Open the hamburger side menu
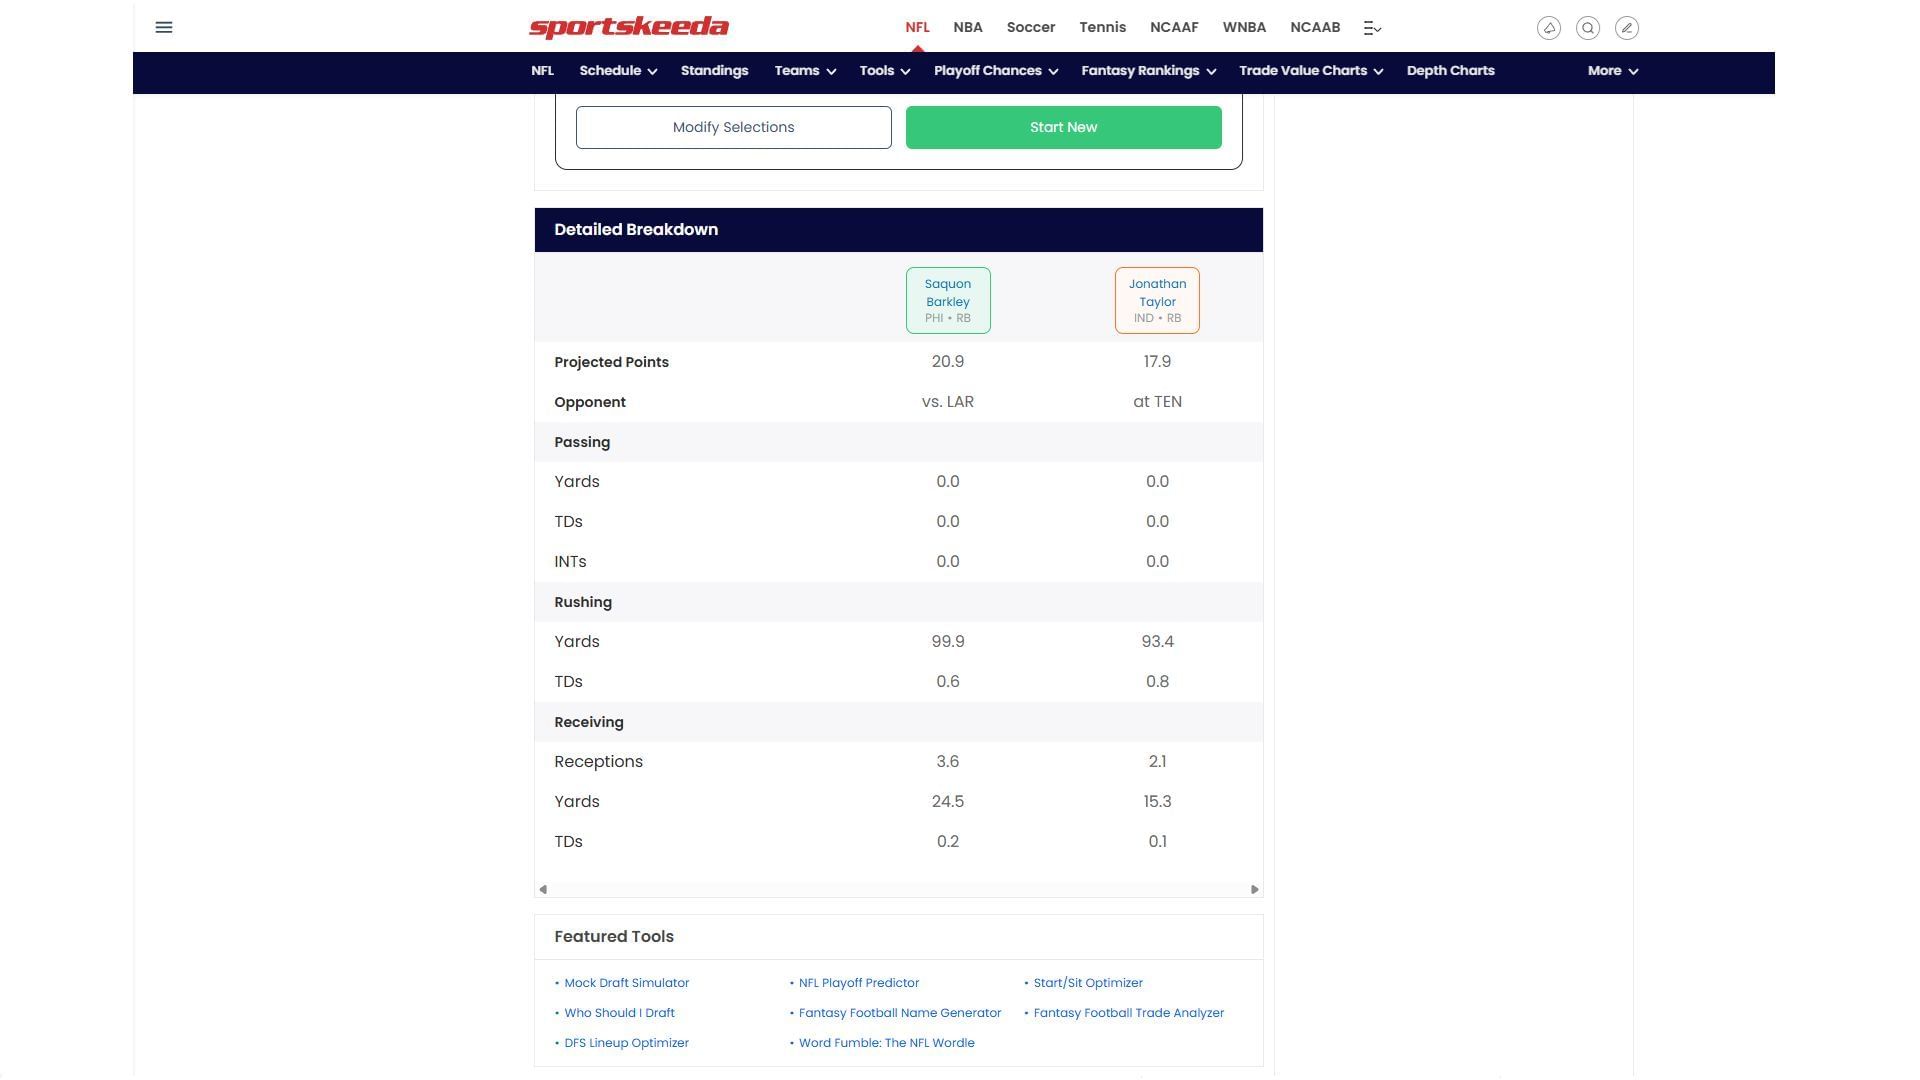Image resolution: width=1920 pixels, height=1080 pixels. 164,27
